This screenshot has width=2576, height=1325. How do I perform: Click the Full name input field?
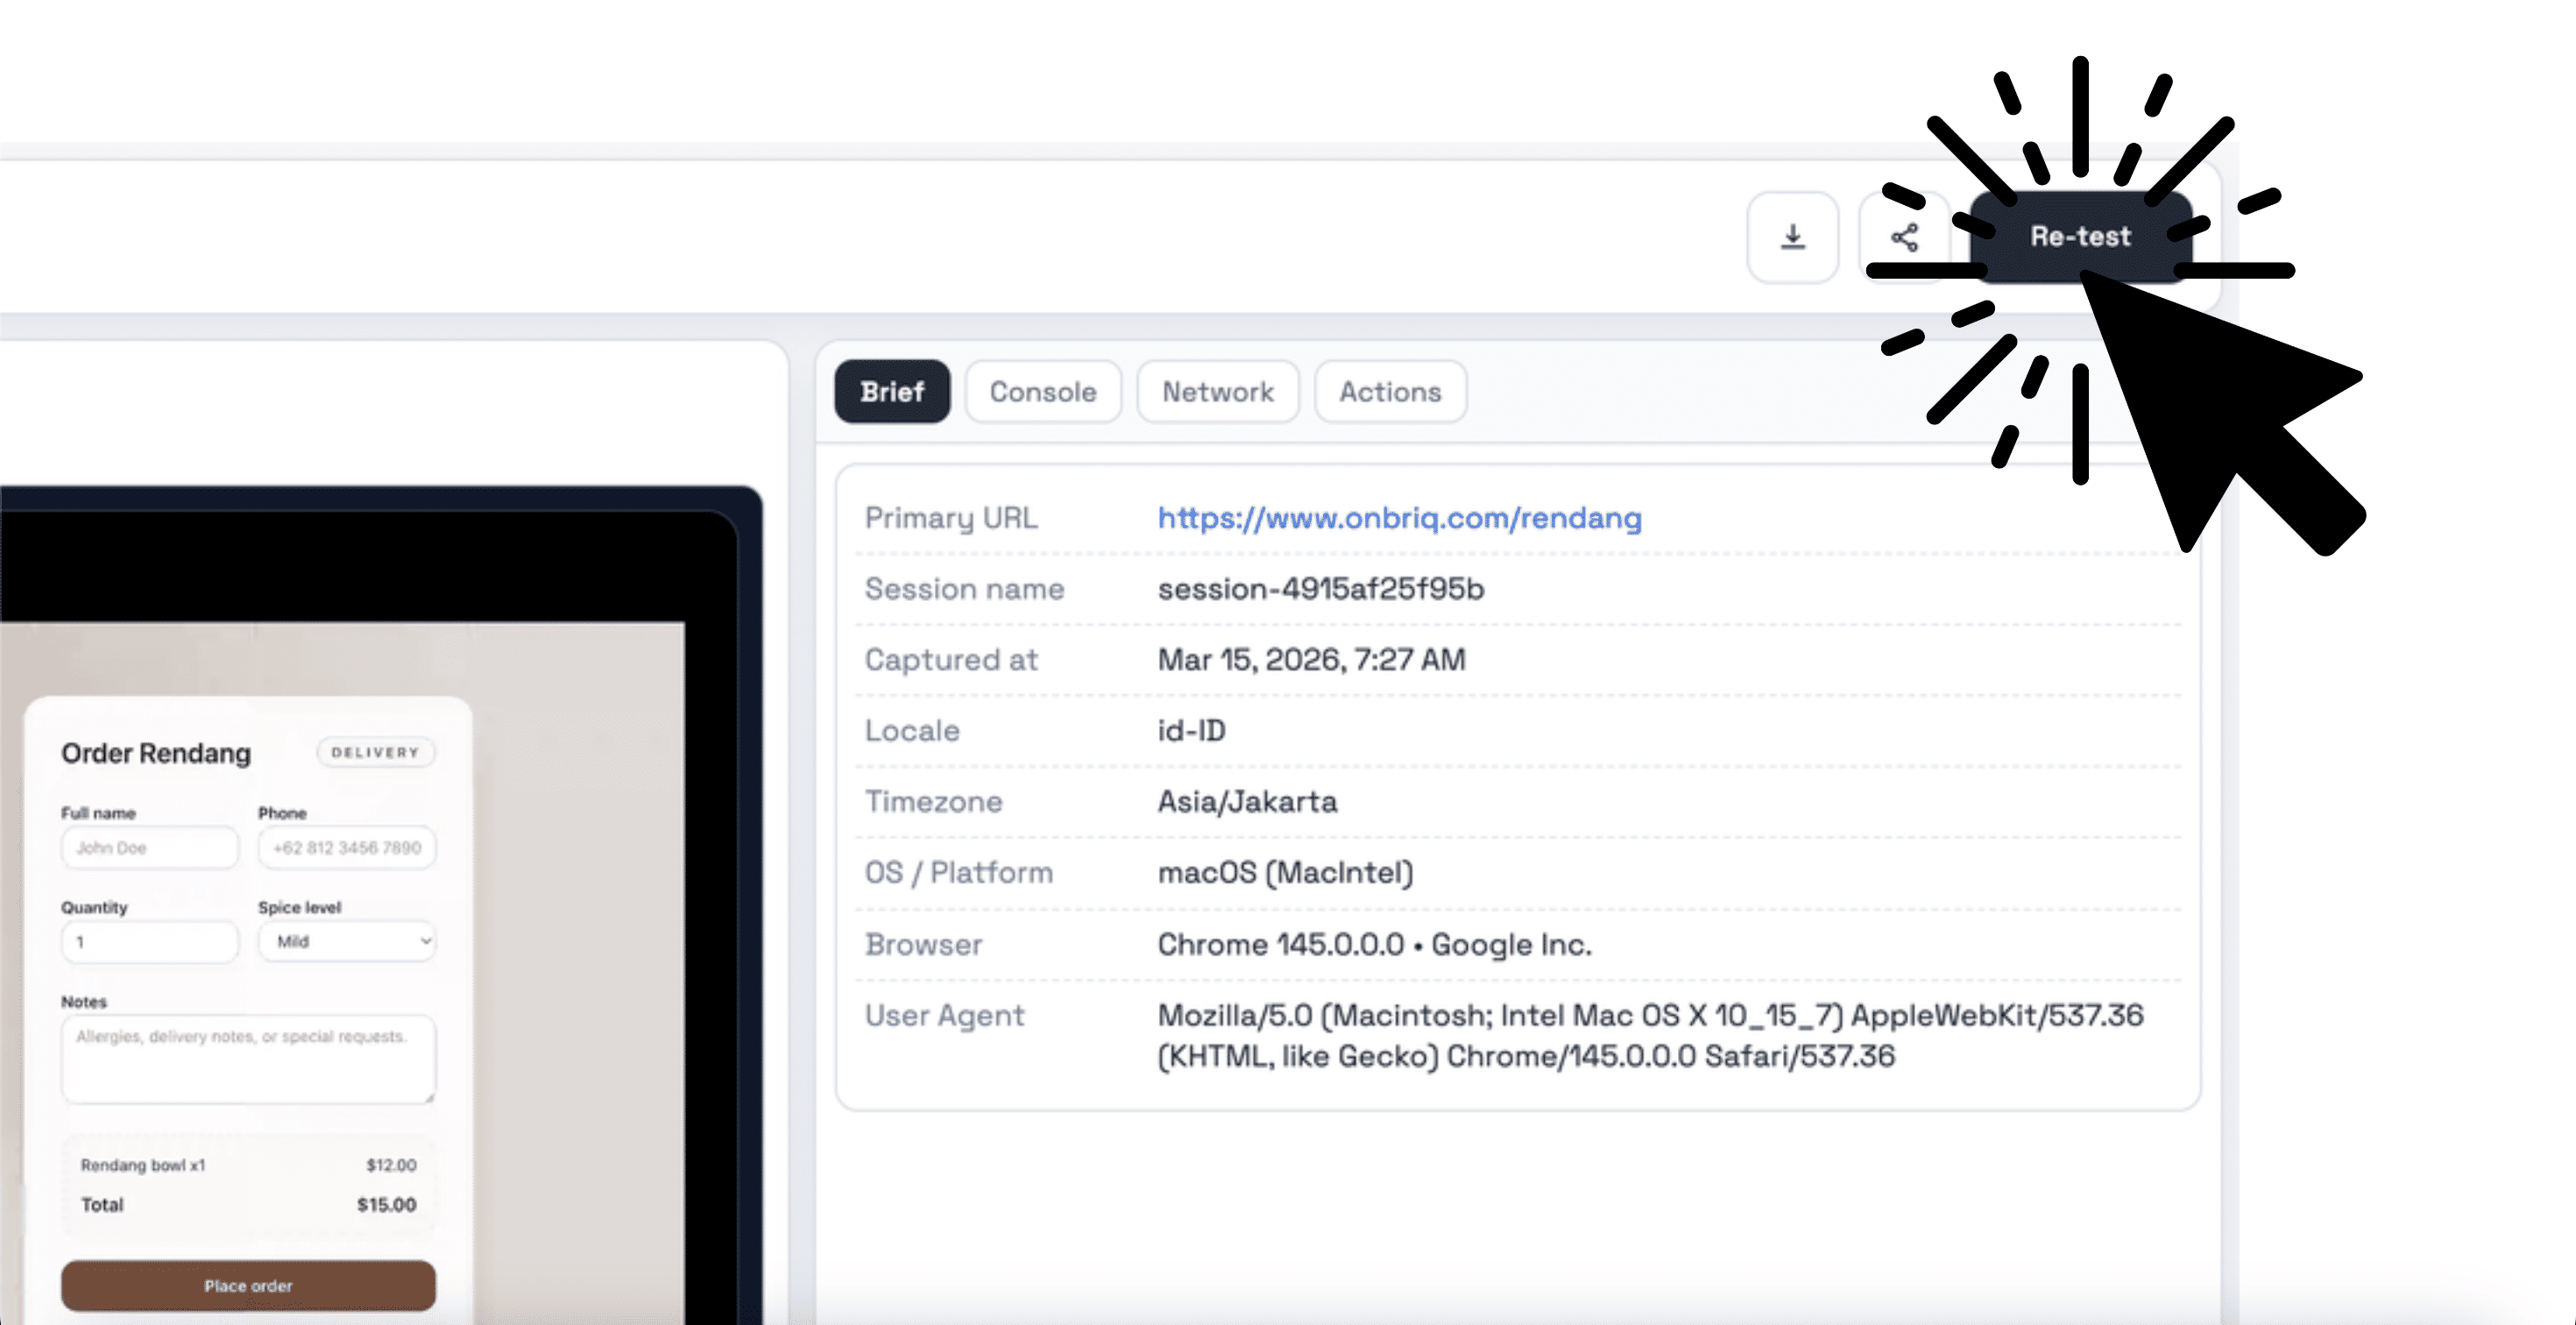point(149,847)
